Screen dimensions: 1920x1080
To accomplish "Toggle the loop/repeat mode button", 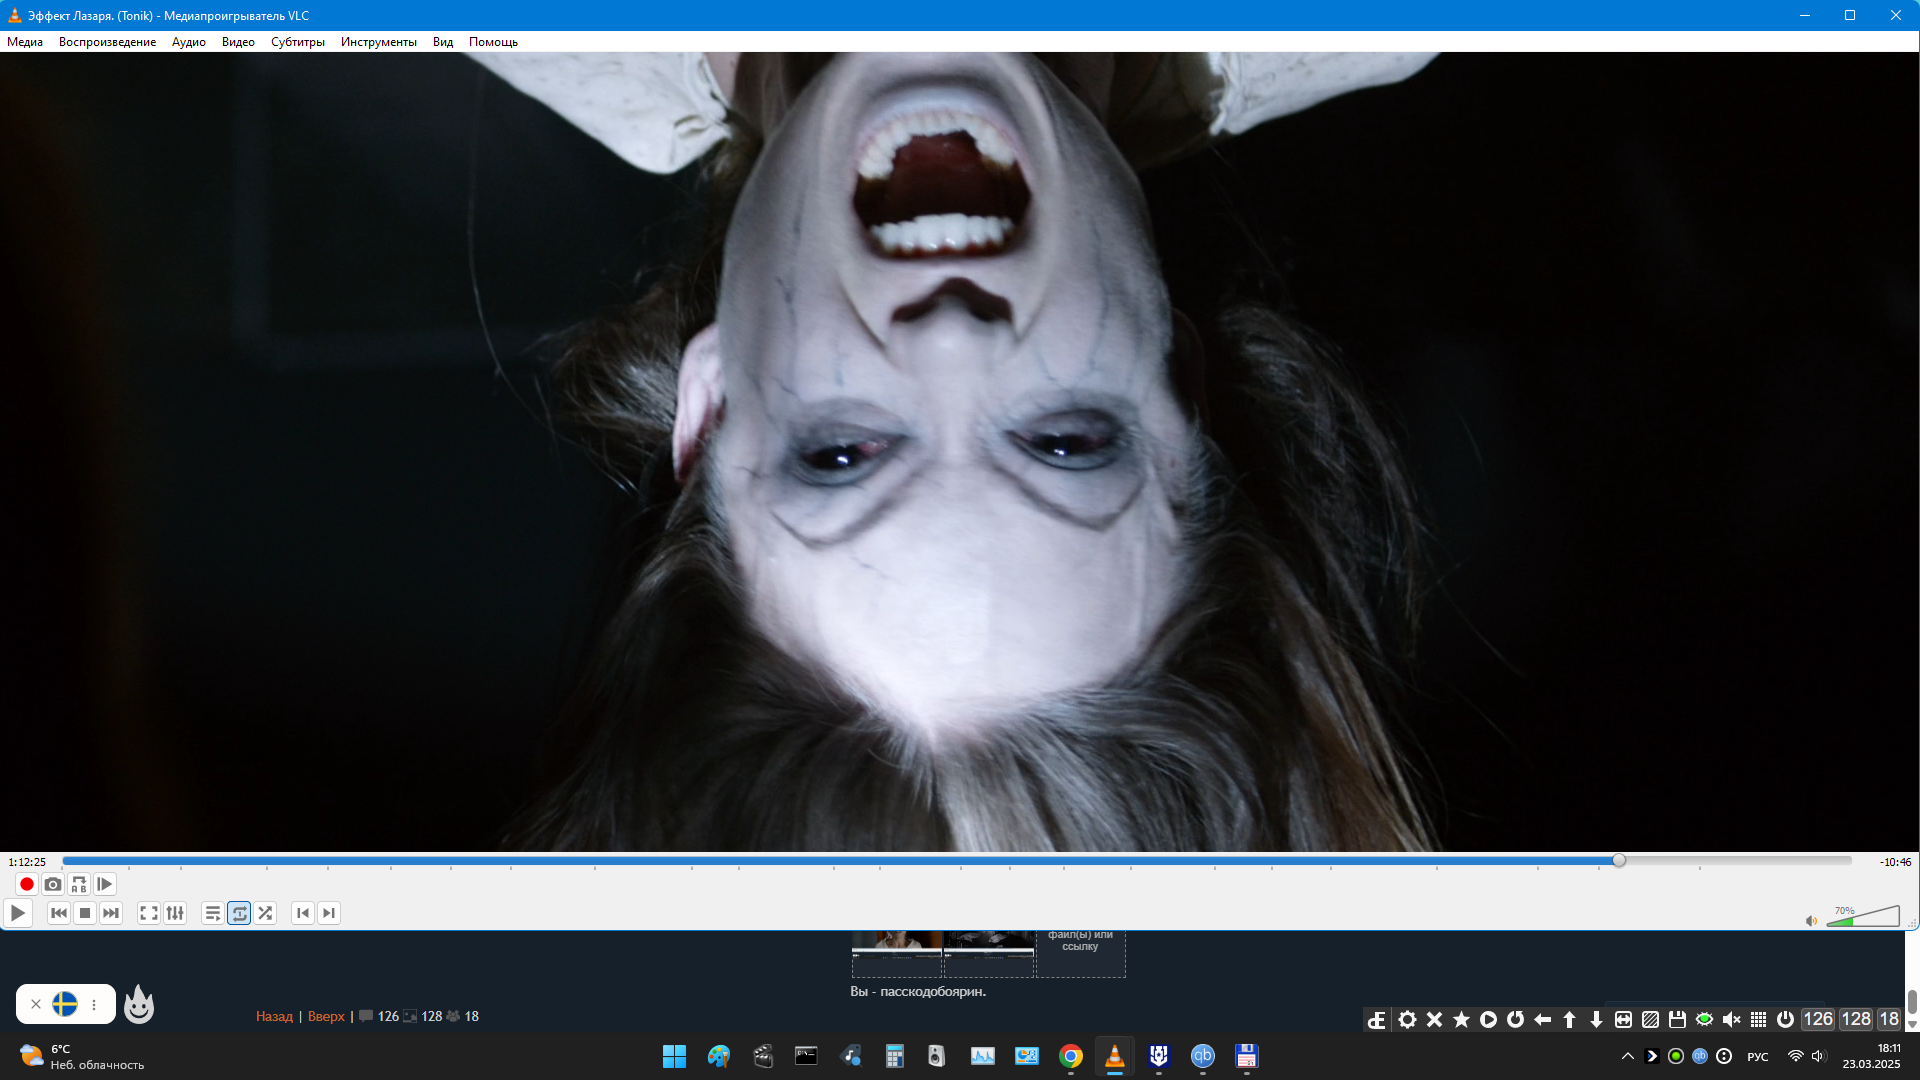I will point(239,913).
